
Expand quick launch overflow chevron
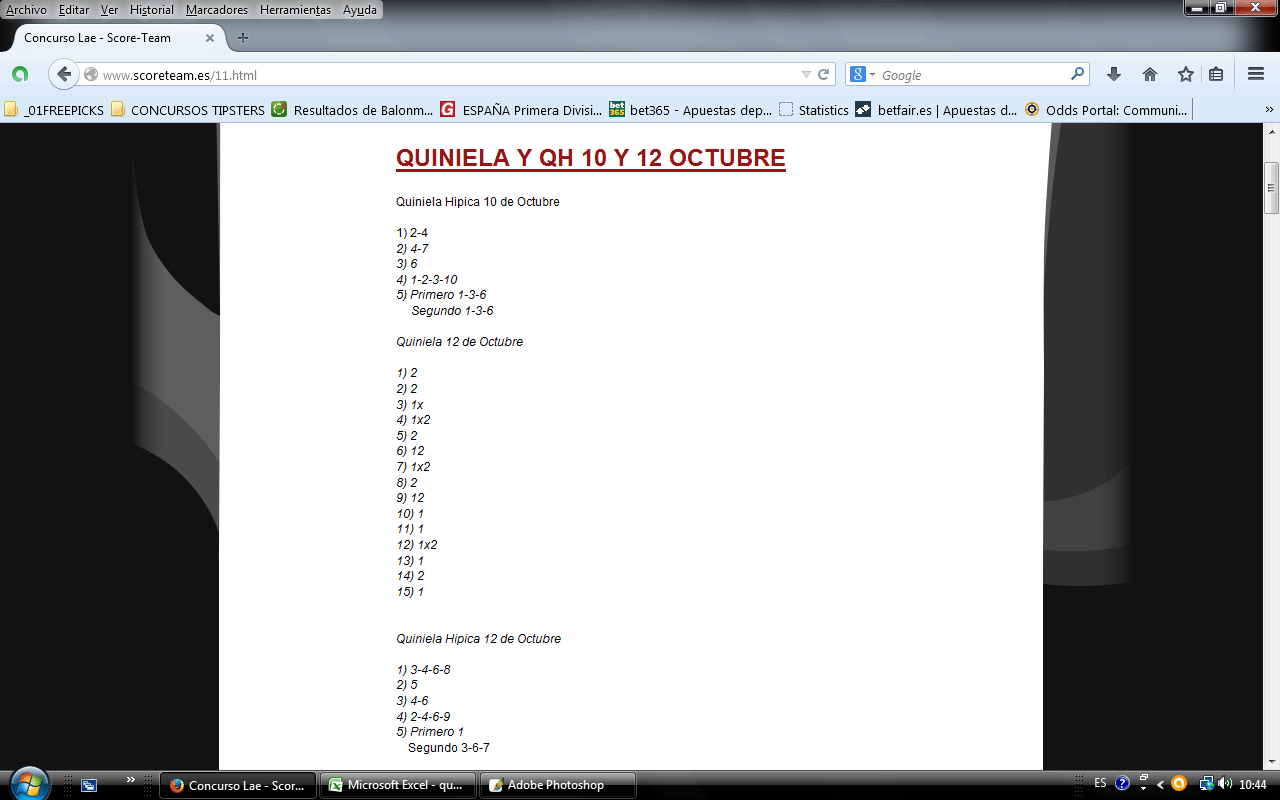pos(131,779)
